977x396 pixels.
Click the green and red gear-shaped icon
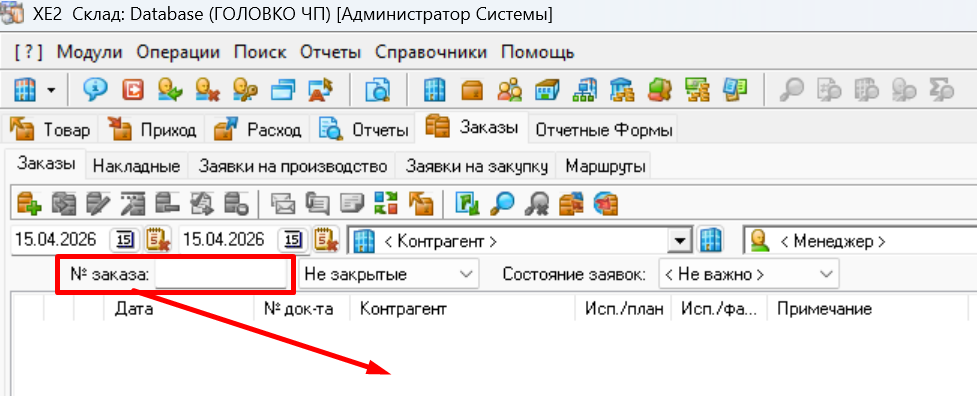(659, 90)
